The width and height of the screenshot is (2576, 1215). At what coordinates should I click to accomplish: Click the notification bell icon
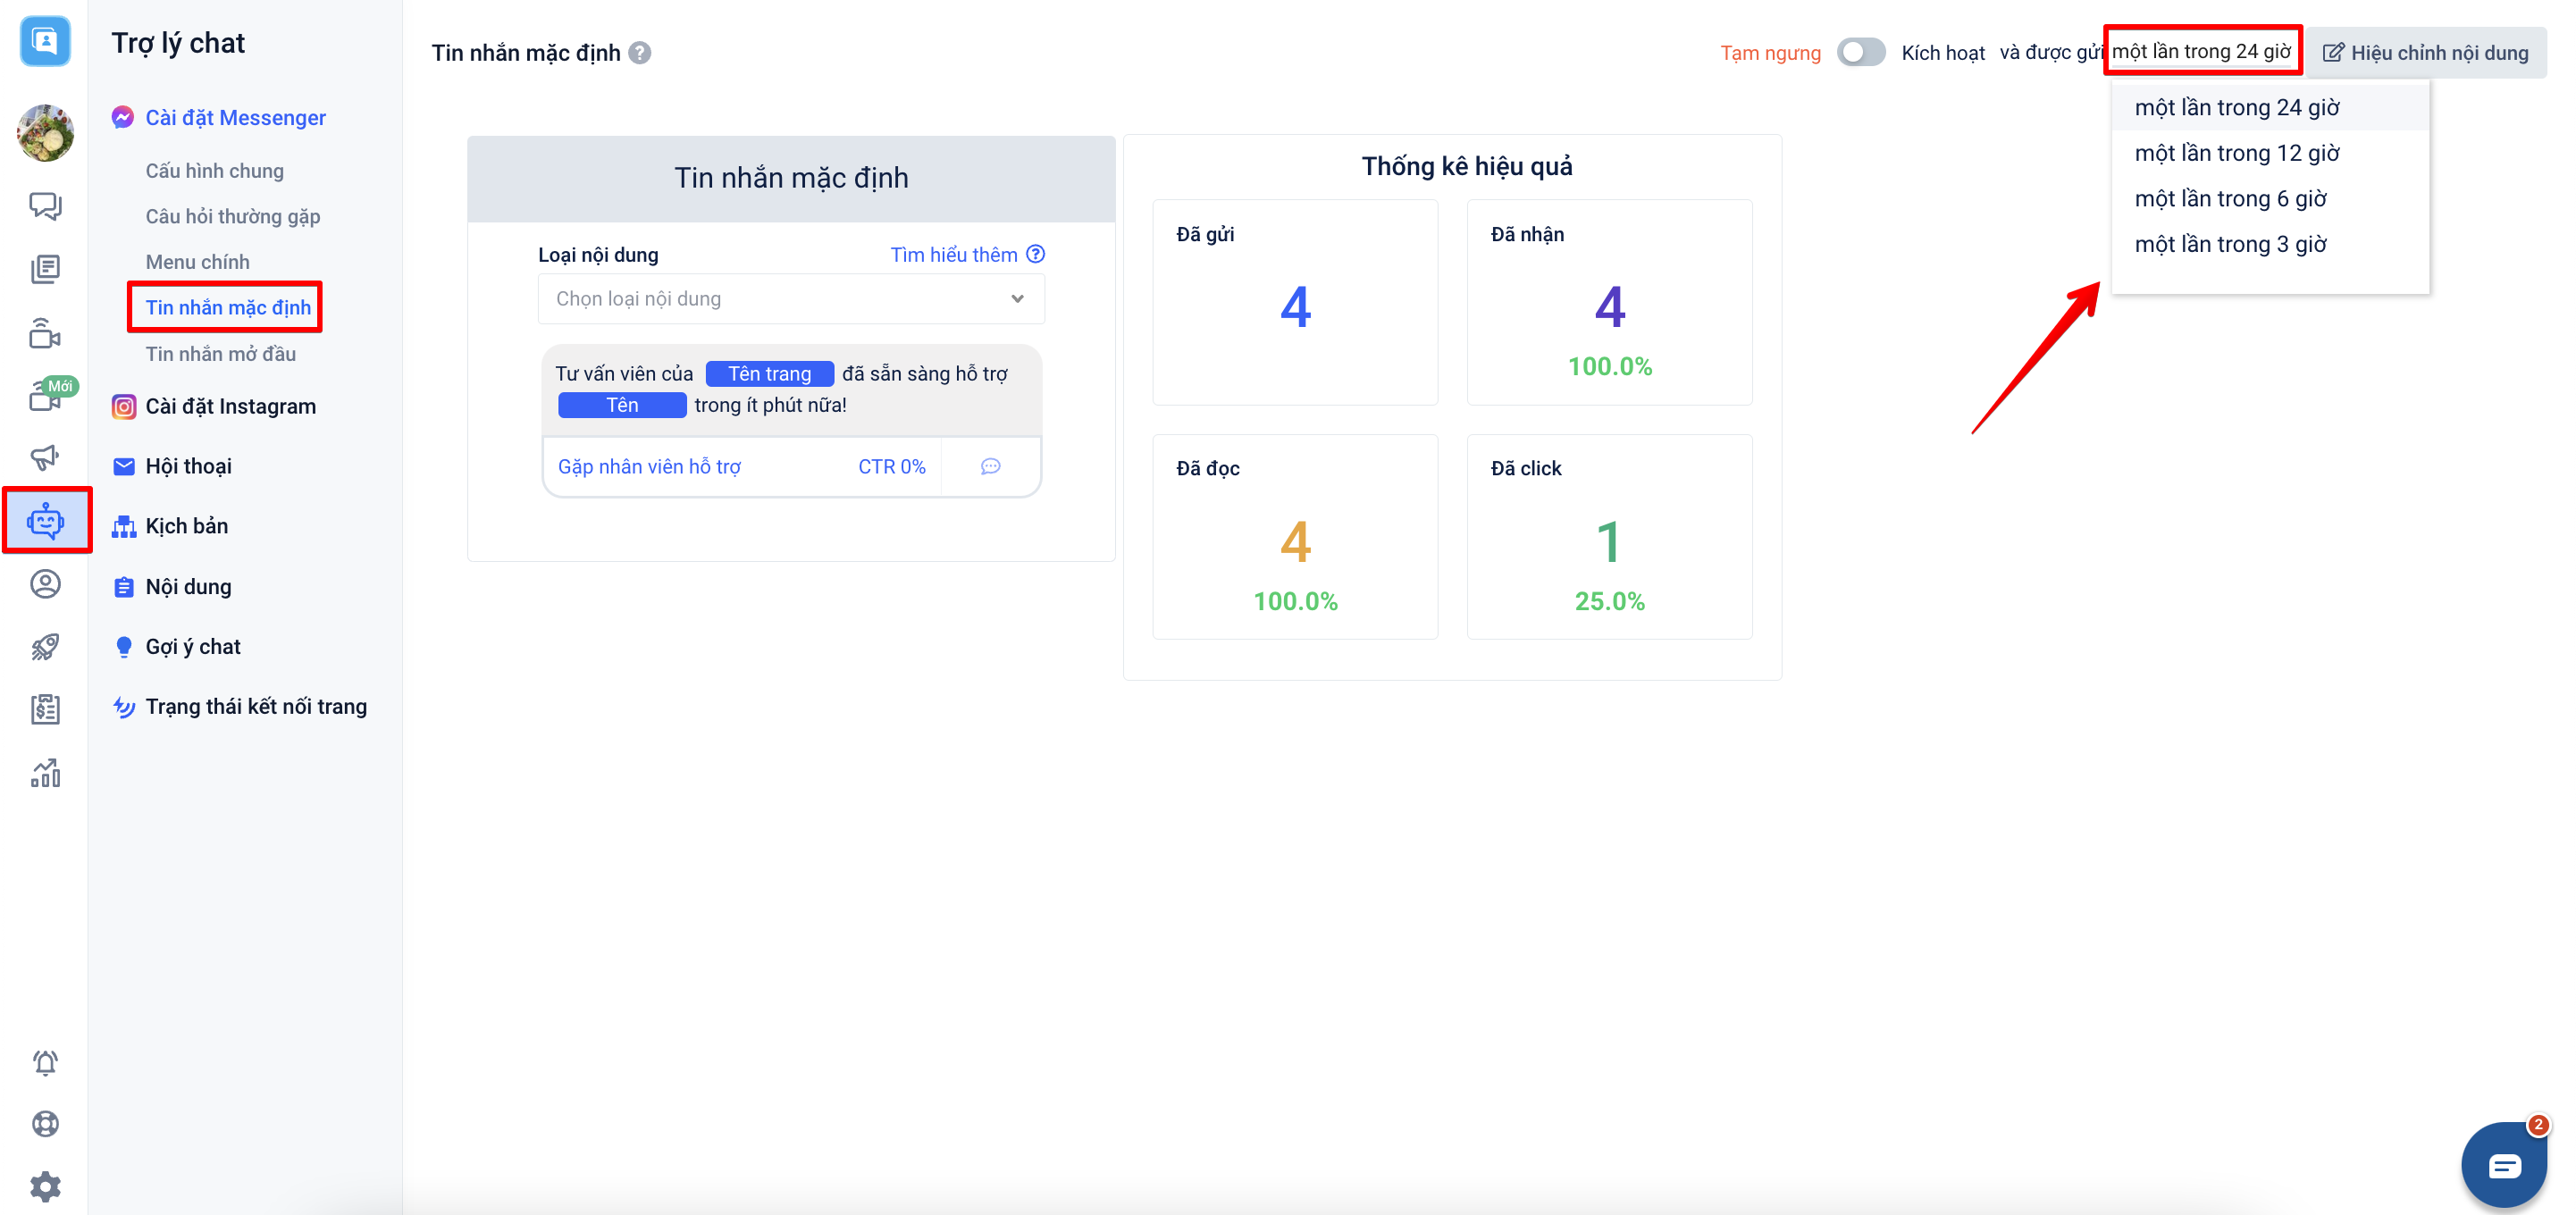45,1062
